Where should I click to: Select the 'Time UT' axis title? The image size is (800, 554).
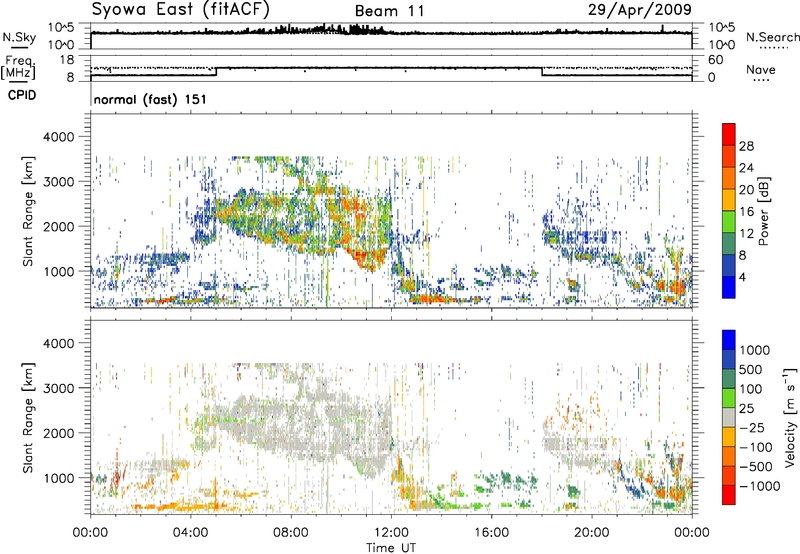pos(391,548)
